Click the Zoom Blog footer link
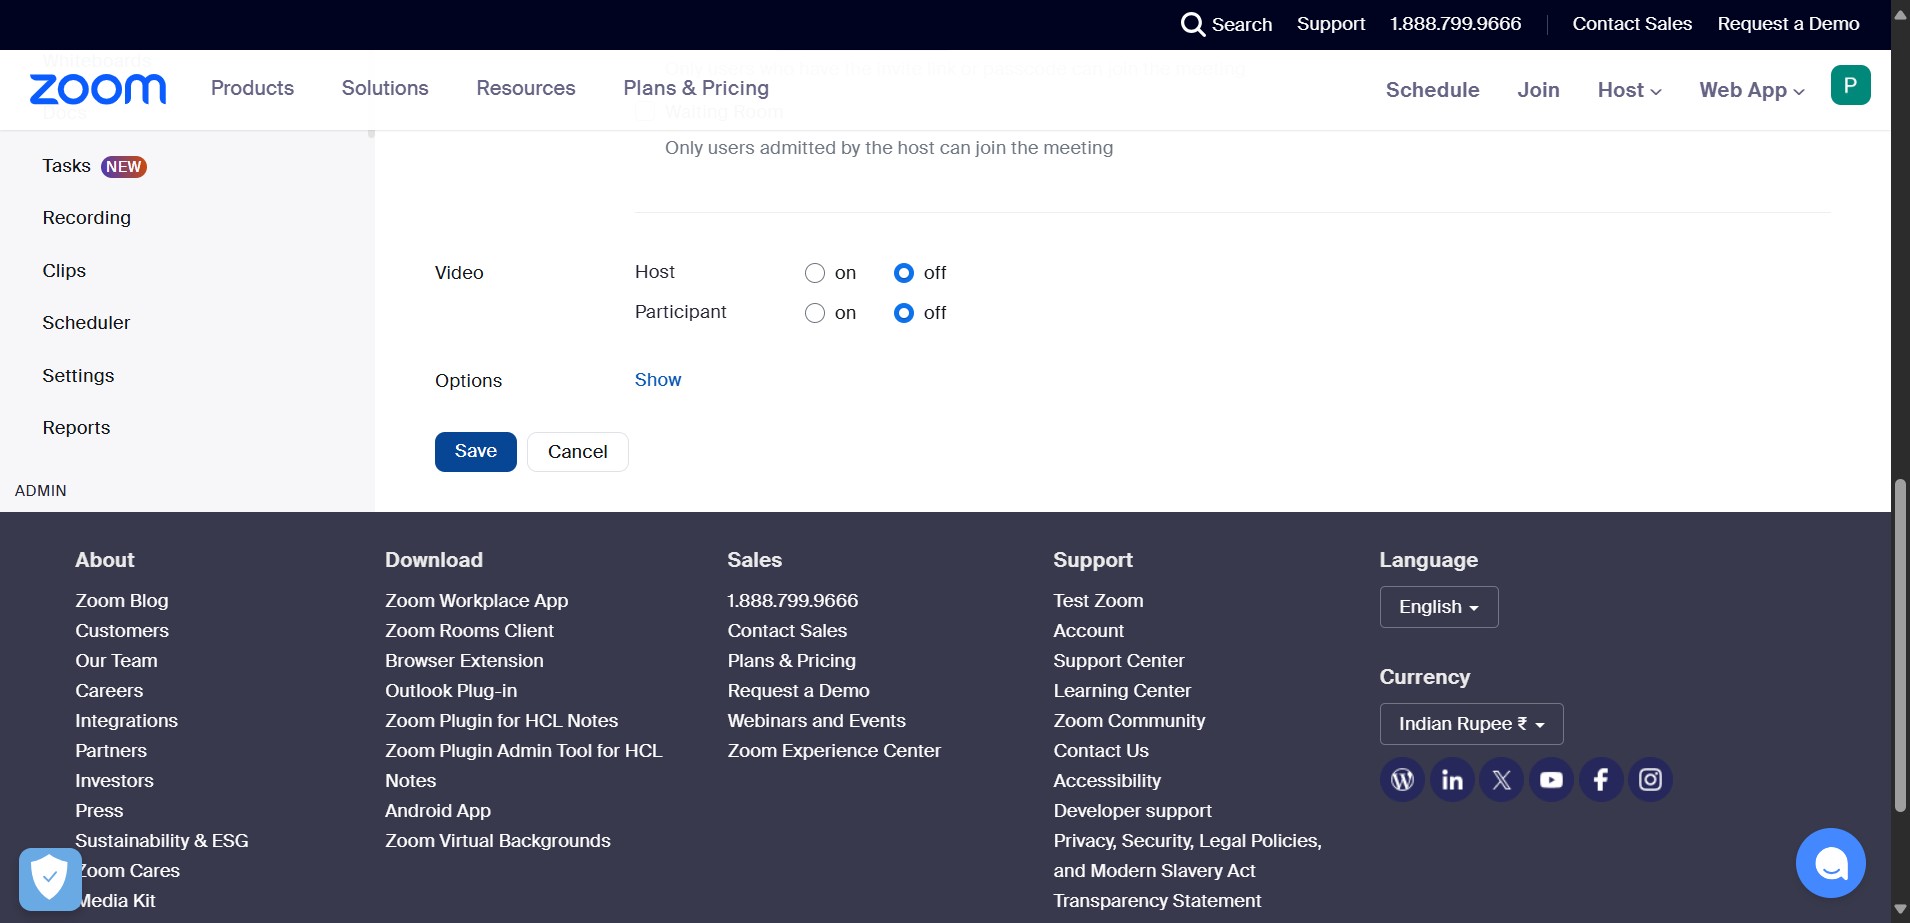 tap(122, 601)
